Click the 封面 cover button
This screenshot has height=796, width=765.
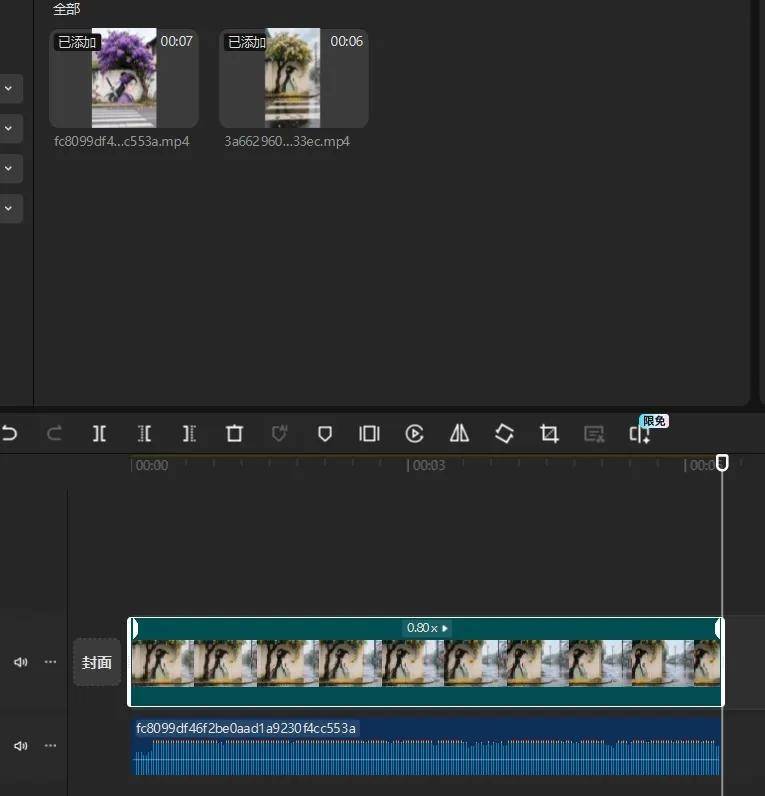[x=97, y=662]
